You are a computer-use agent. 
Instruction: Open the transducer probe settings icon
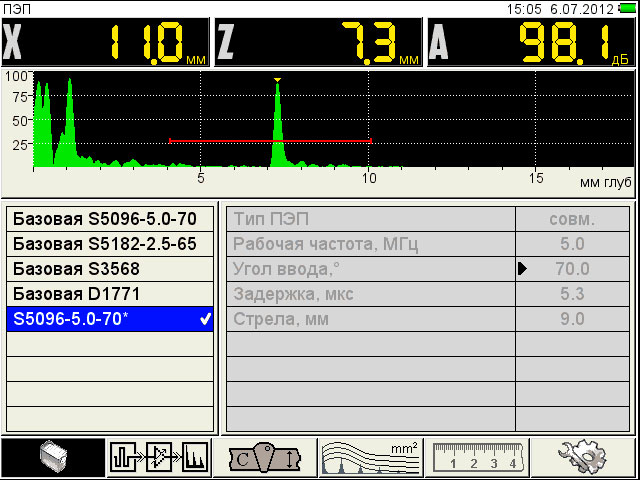(x=53, y=458)
